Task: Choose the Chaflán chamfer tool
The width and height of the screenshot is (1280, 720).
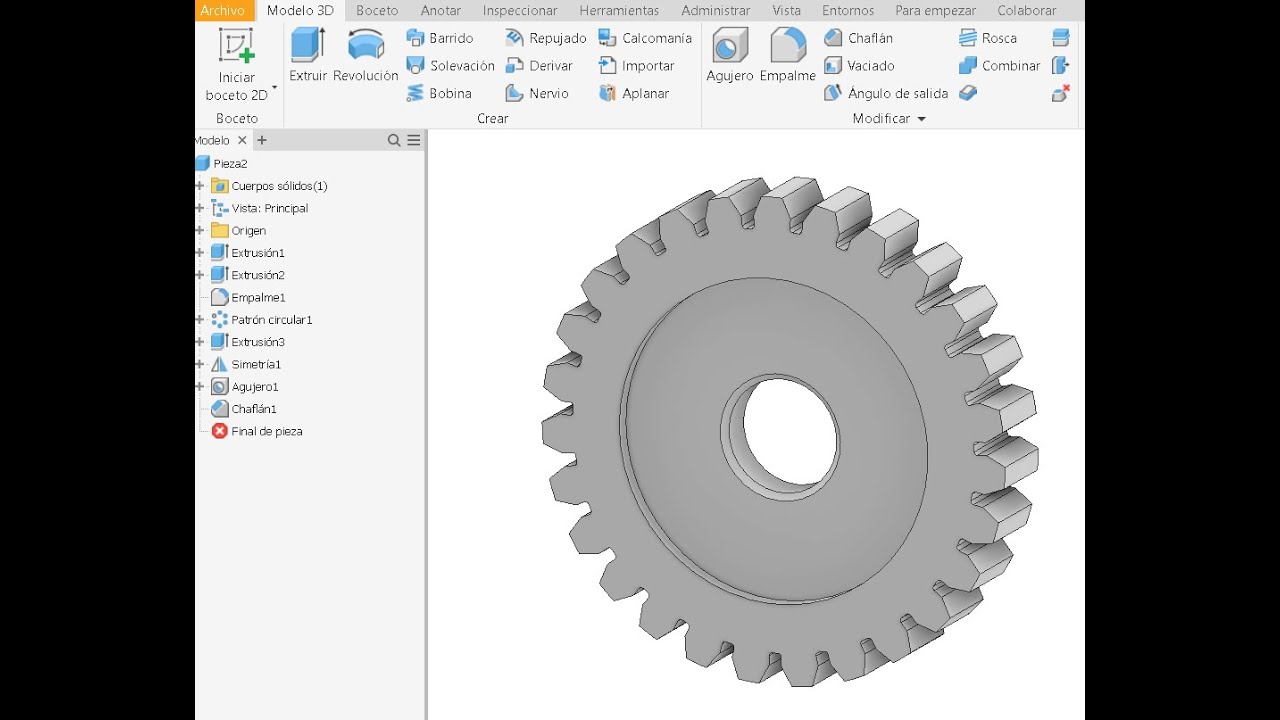Action: (x=859, y=38)
